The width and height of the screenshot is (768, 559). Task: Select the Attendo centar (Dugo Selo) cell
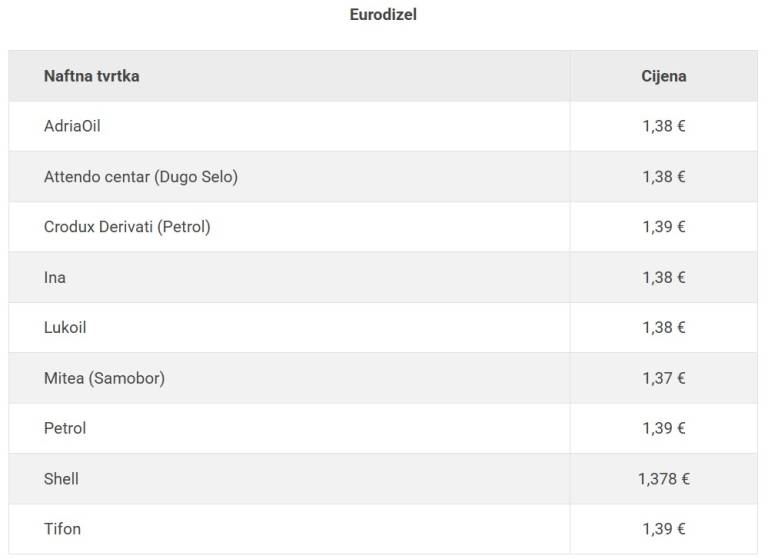[140, 177]
